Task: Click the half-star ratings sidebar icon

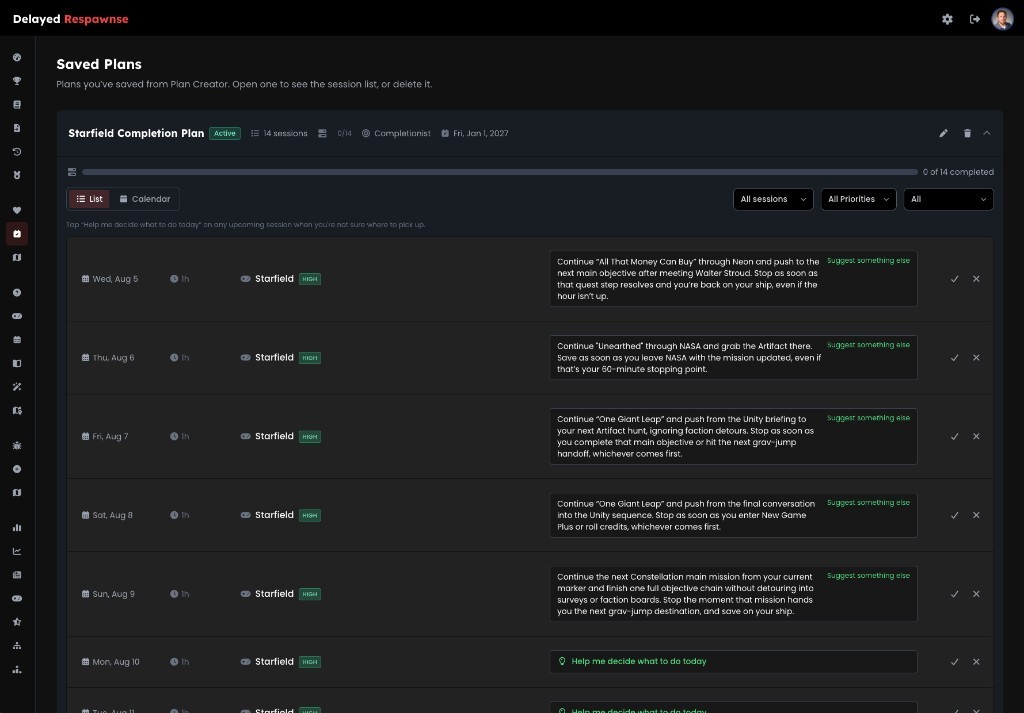Action: pyautogui.click(x=17, y=622)
